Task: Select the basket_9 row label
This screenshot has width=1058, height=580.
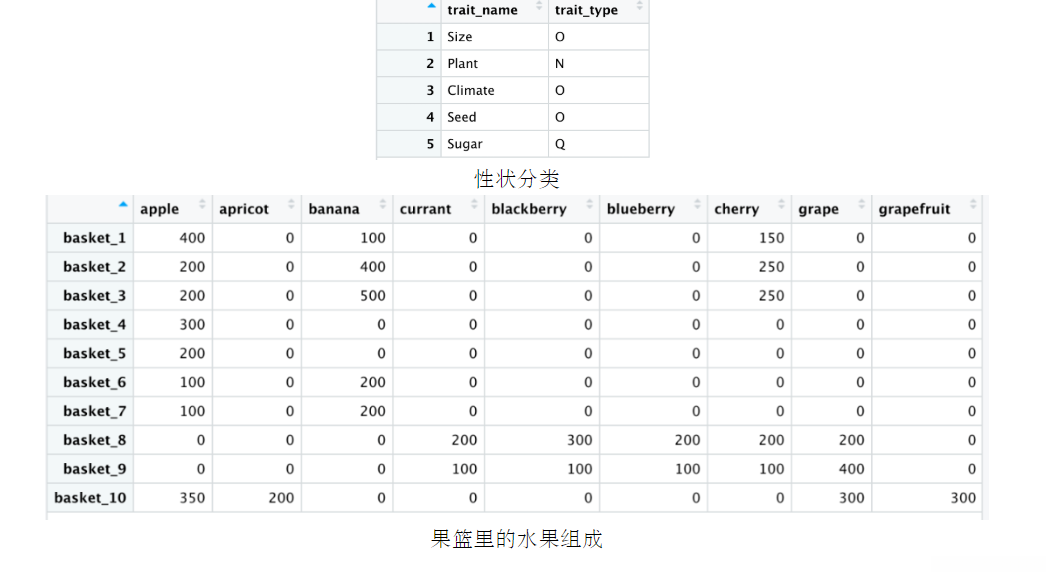Action: coord(94,469)
